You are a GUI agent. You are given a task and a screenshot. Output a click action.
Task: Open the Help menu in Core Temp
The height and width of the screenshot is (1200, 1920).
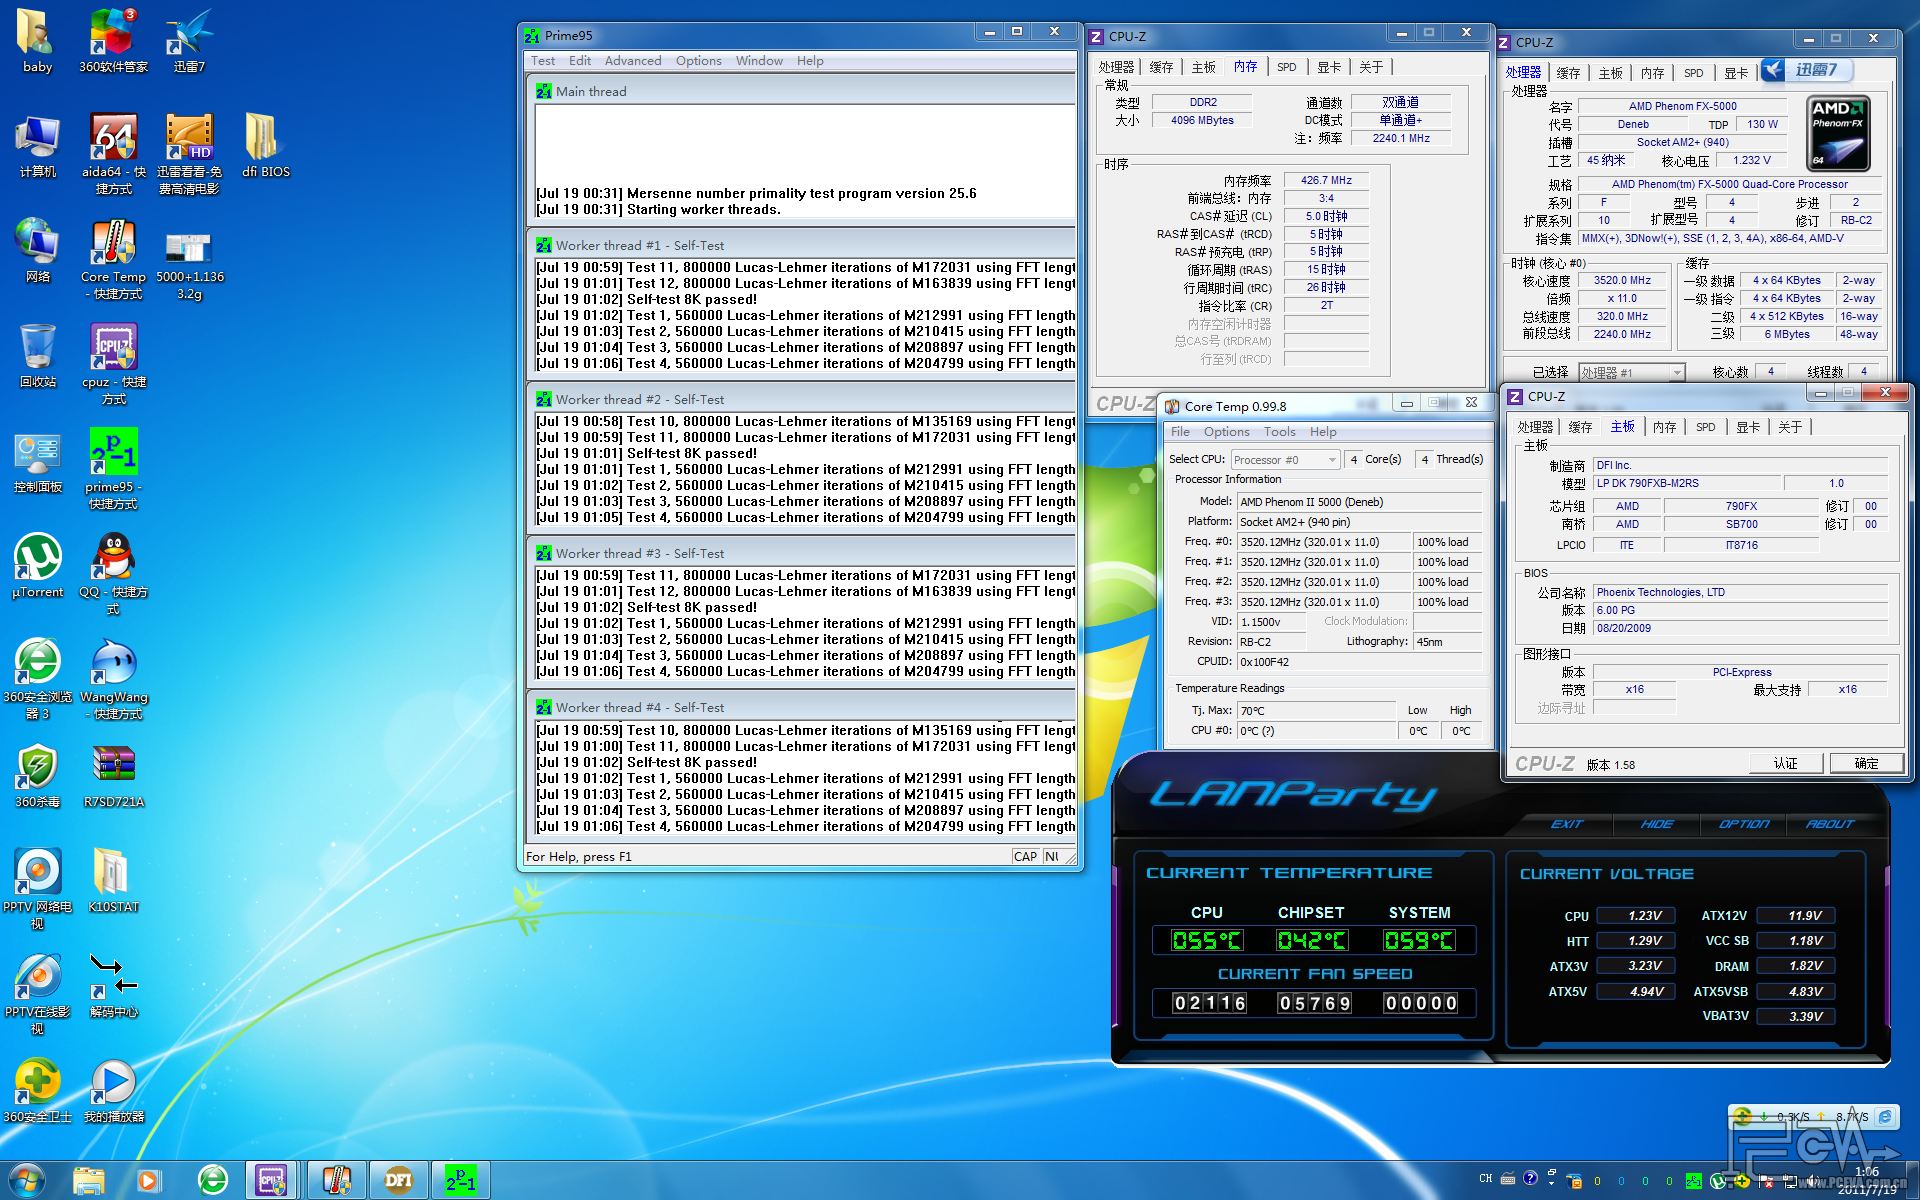[x=1323, y=432]
